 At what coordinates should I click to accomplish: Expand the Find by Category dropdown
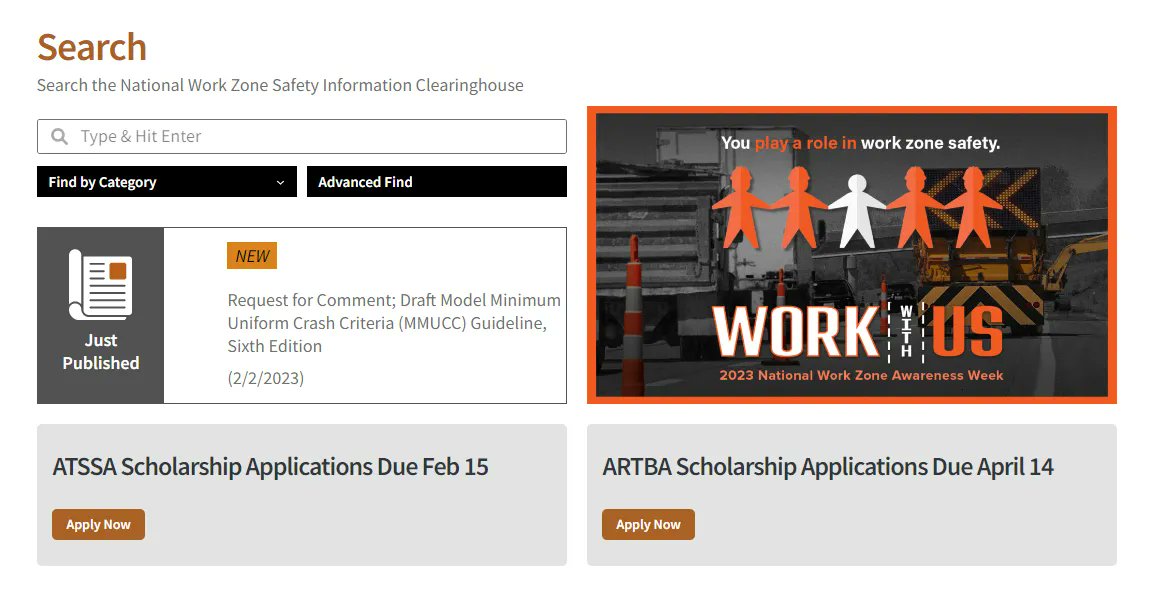pyautogui.click(x=167, y=182)
